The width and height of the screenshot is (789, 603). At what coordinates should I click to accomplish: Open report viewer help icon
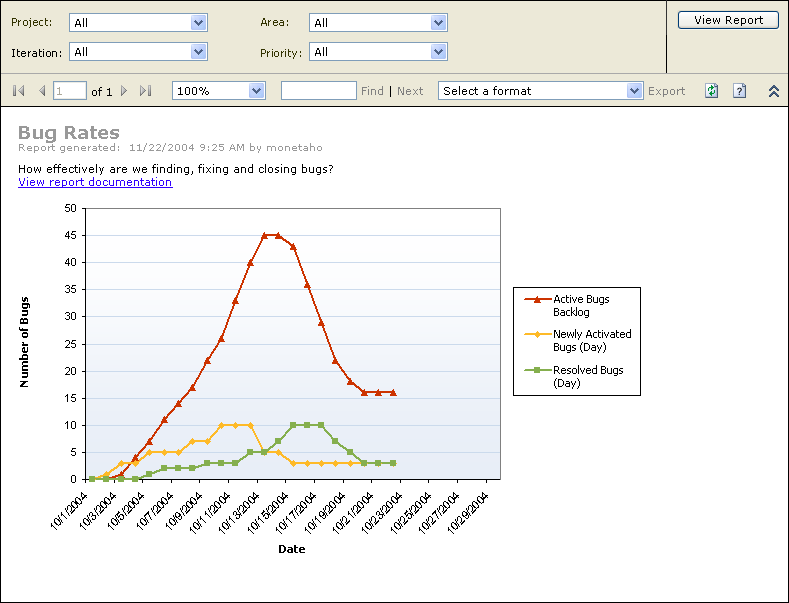click(x=740, y=91)
